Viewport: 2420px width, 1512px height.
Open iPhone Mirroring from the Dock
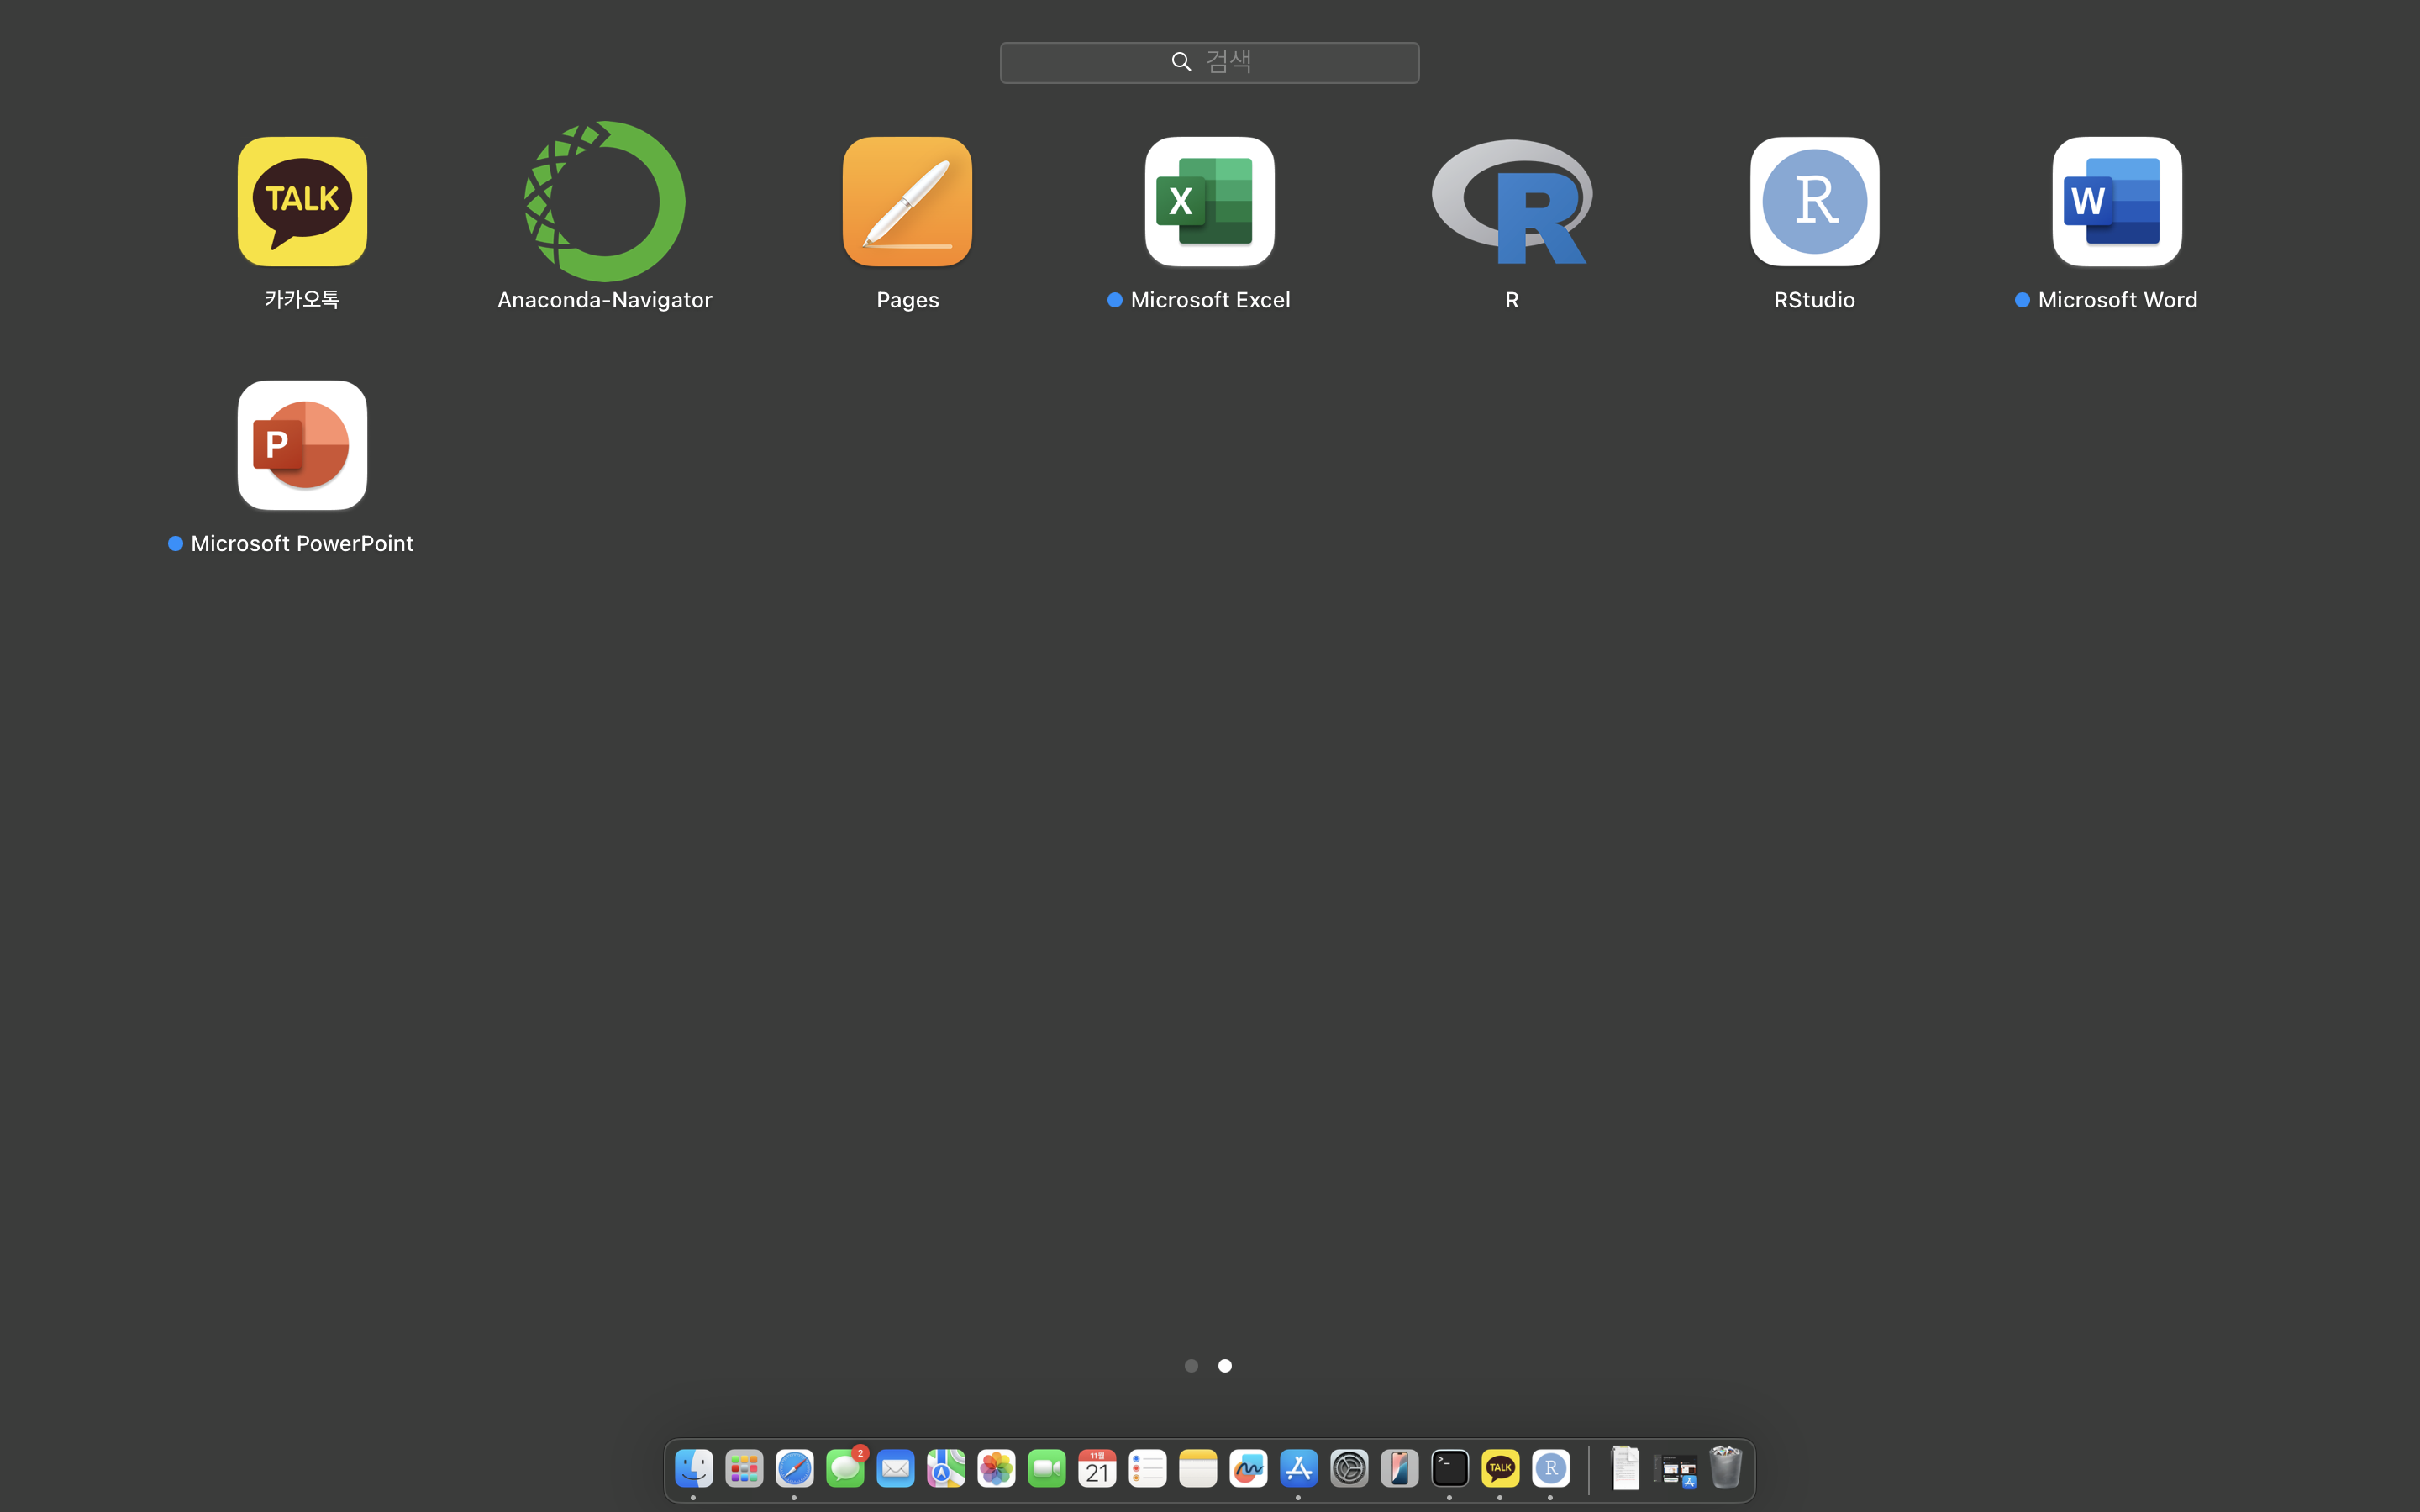1400,1468
